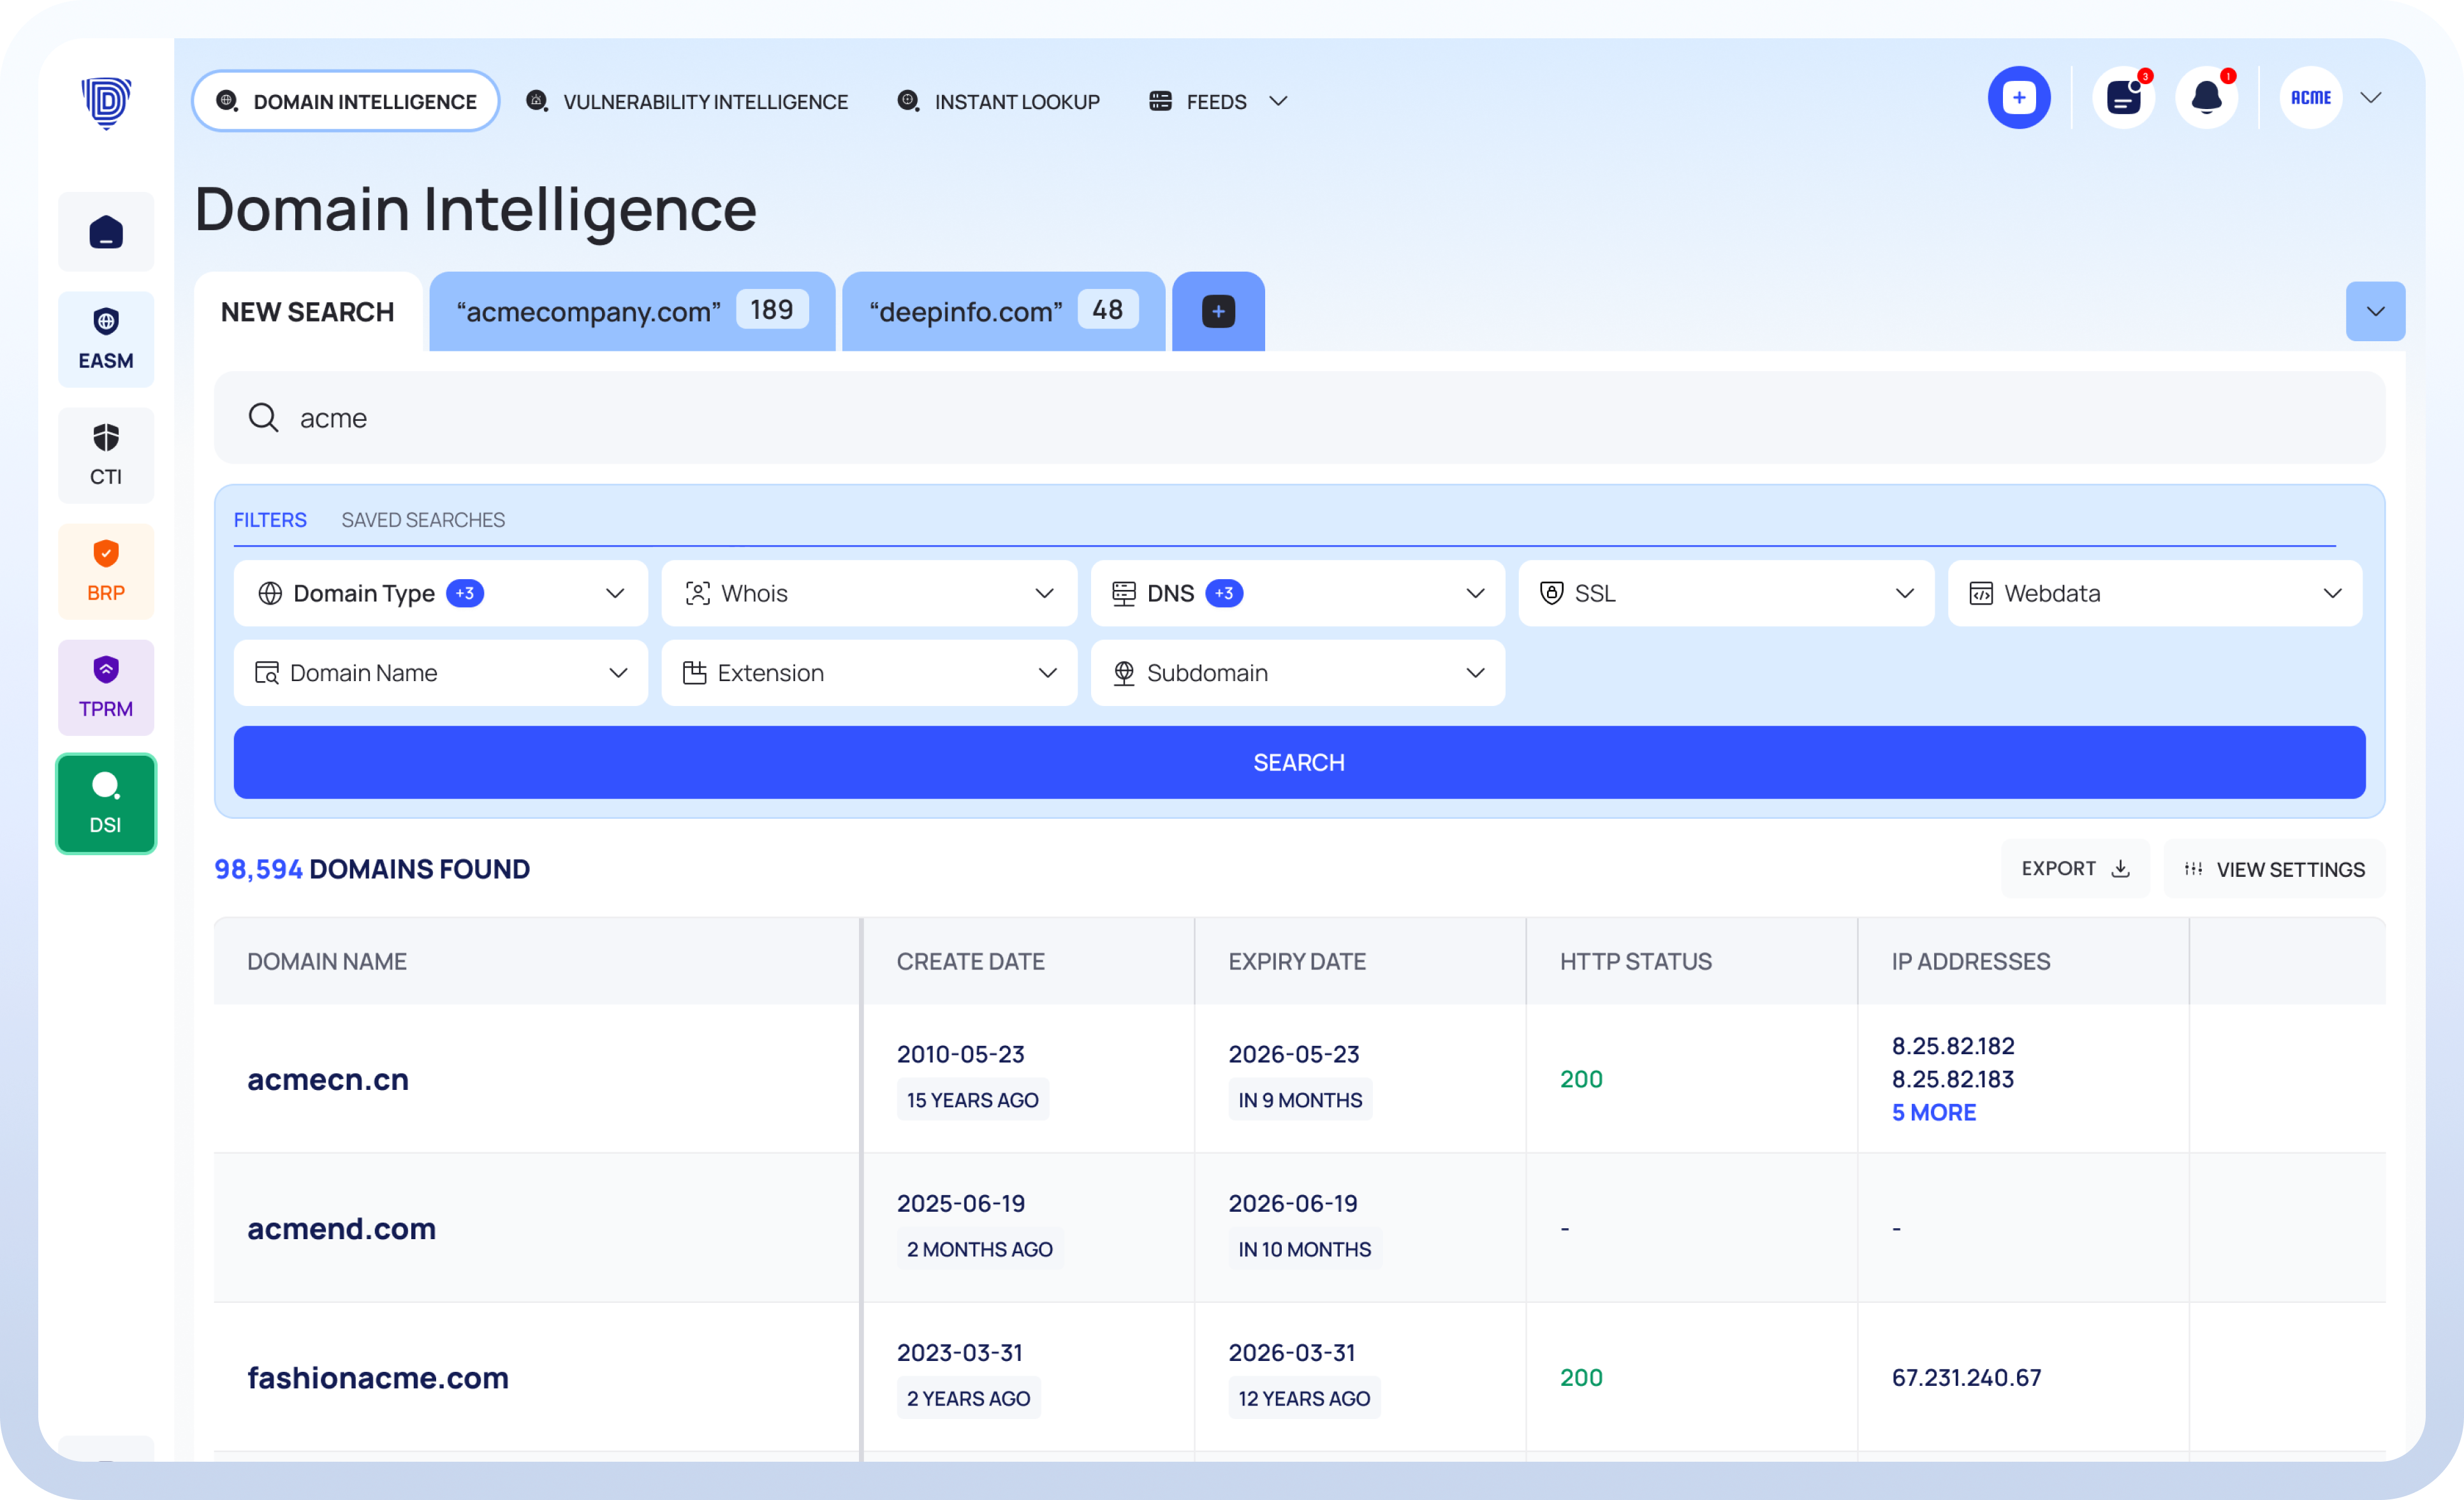
Task: Open the home dashboard sidebar icon
Action: pos(106,232)
